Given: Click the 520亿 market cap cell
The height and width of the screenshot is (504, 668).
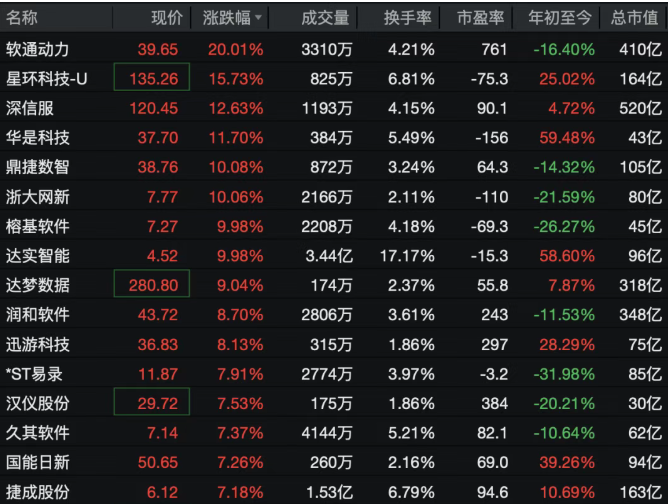Looking at the screenshot, I should coord(641,109).
